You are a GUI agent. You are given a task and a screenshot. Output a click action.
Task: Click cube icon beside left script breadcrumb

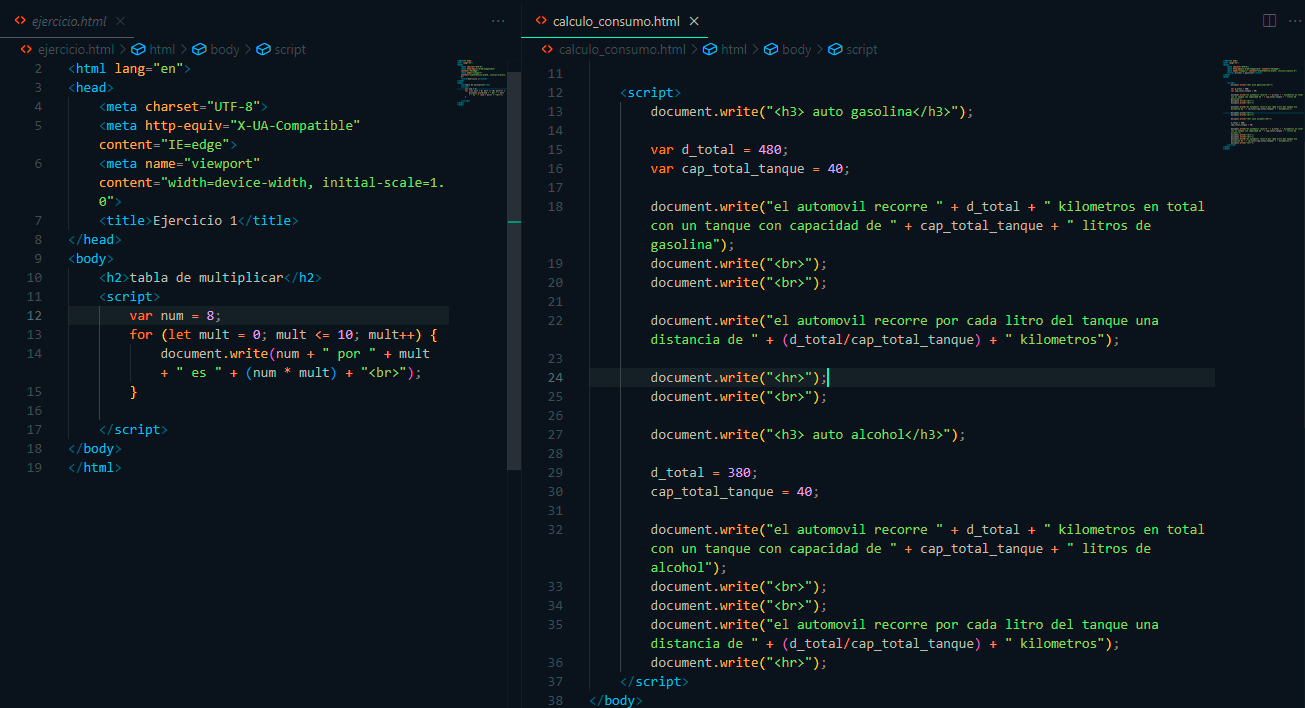tap(263, 49)
